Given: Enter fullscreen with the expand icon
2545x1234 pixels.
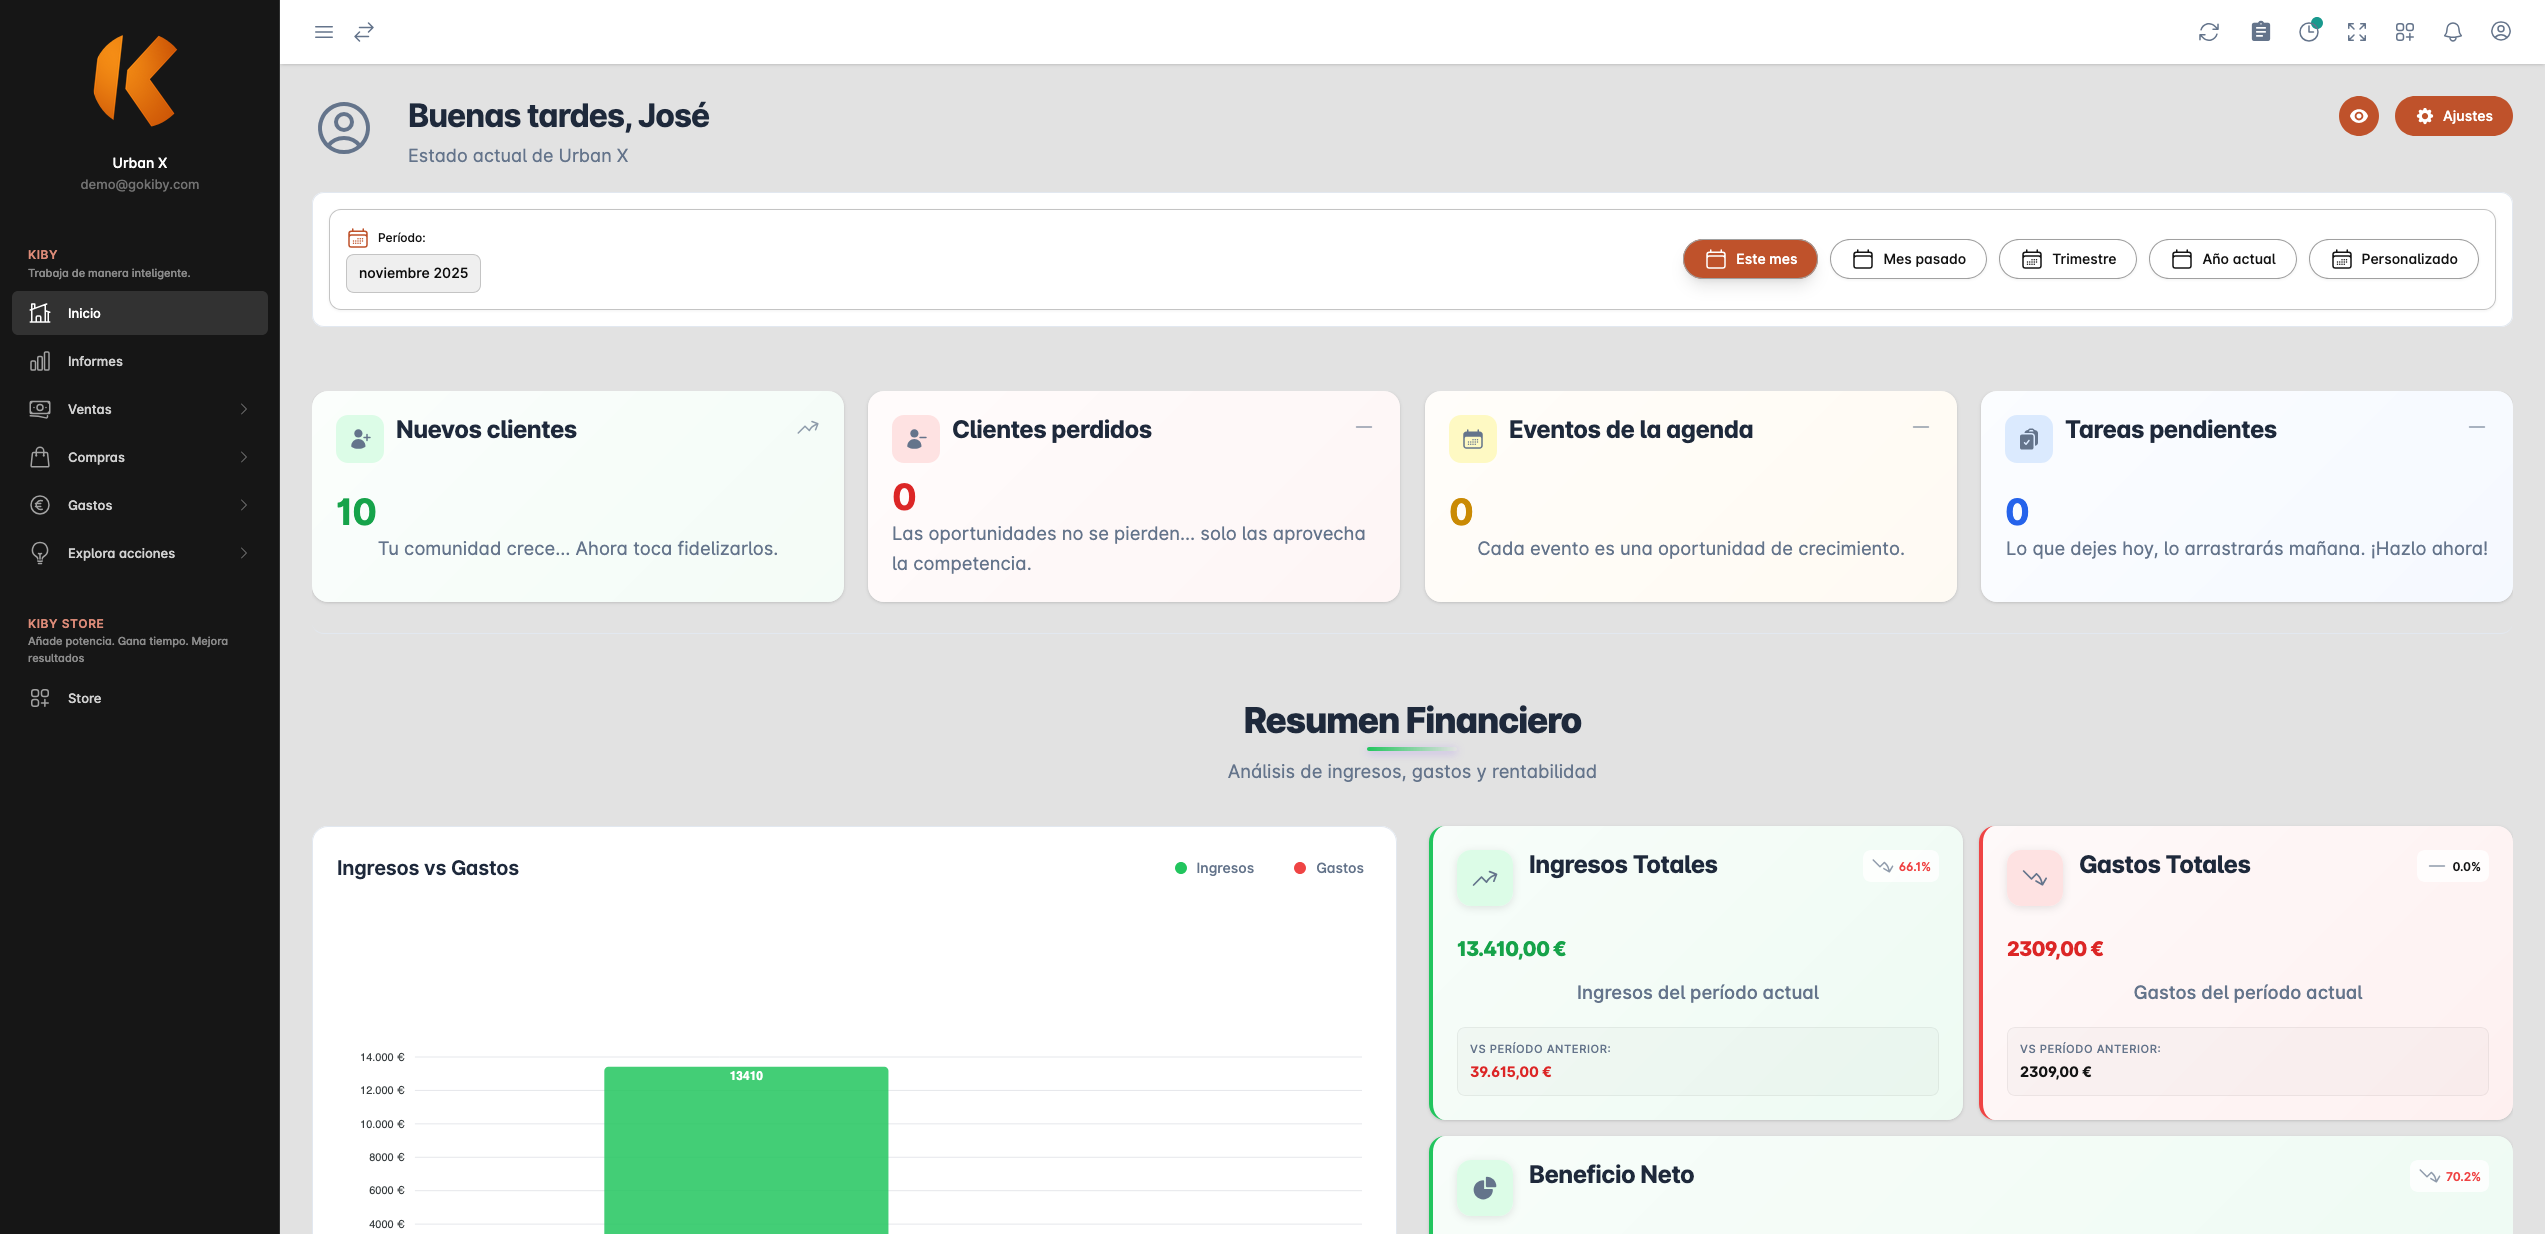Looking at the screenshot, I should (2357, 32).
